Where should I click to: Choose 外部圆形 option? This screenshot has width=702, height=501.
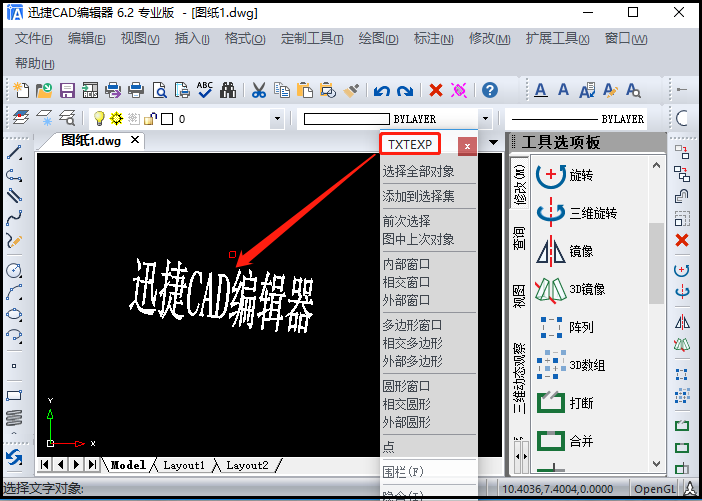[407, 422]
